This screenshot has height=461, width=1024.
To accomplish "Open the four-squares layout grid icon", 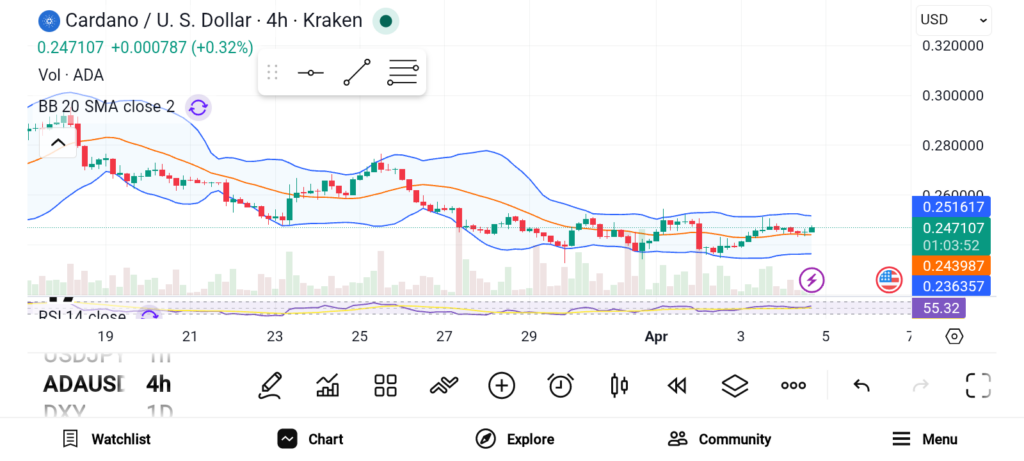I will click(x=385, y=385).
